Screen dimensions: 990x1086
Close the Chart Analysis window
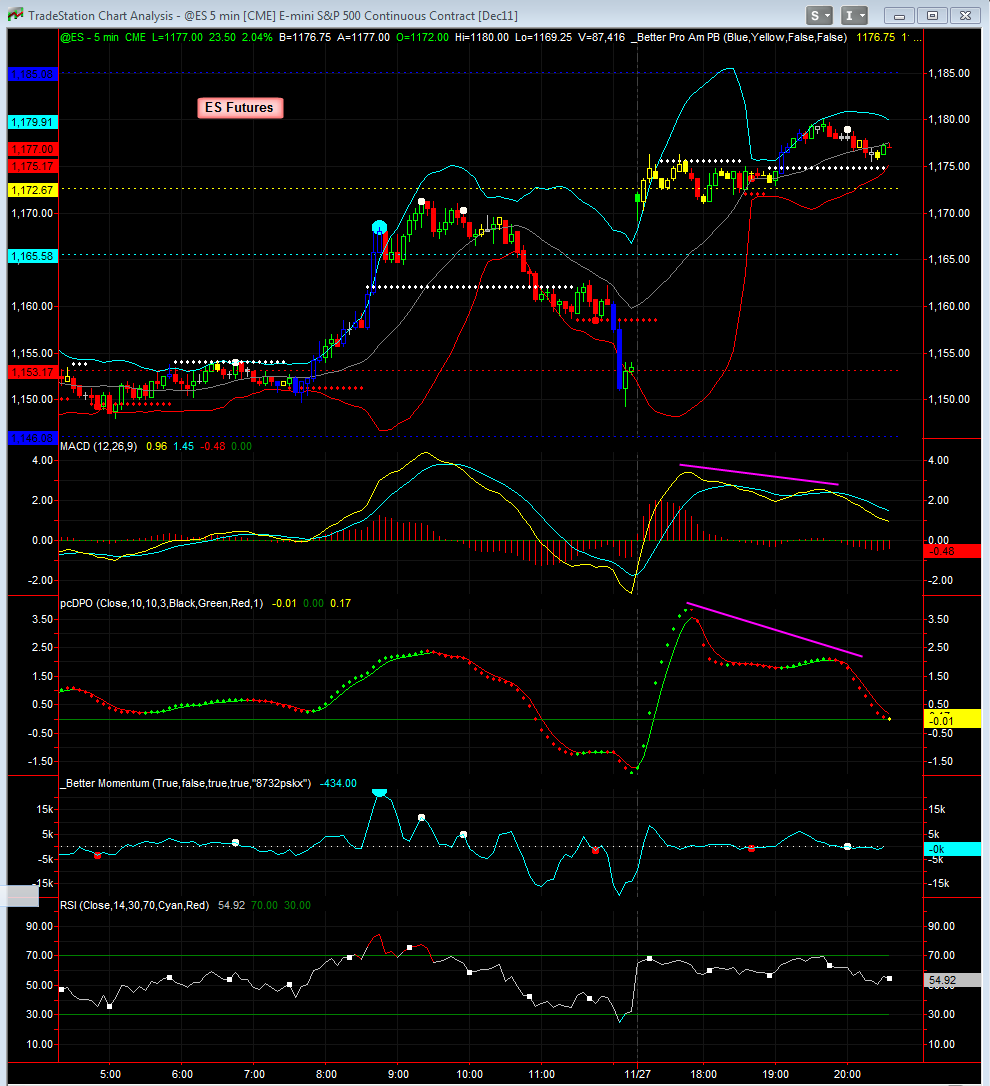[x=965, y=15]
